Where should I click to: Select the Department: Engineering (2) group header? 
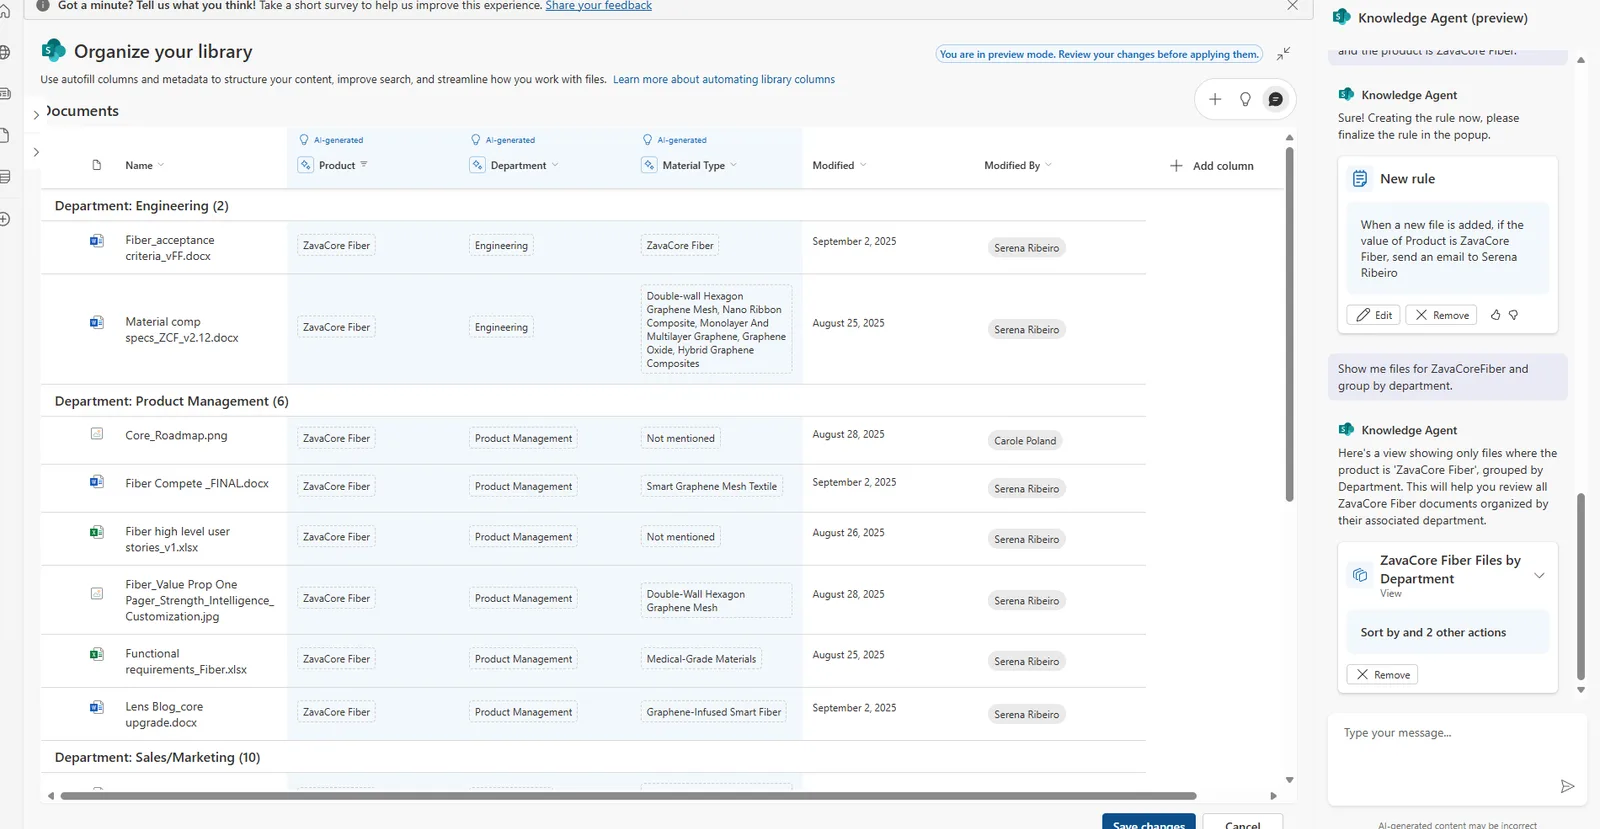click(x=142, y=206)
